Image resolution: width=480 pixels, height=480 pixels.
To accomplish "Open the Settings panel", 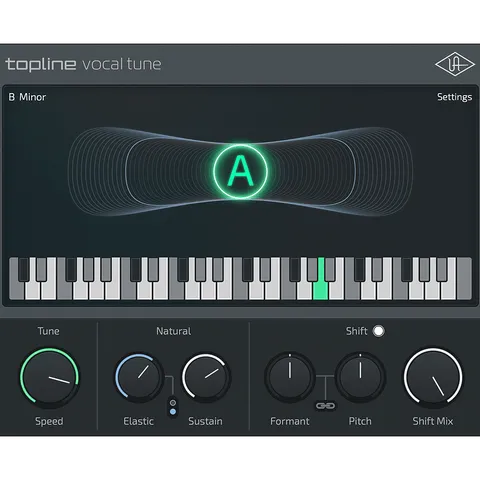I will [454, 97].
